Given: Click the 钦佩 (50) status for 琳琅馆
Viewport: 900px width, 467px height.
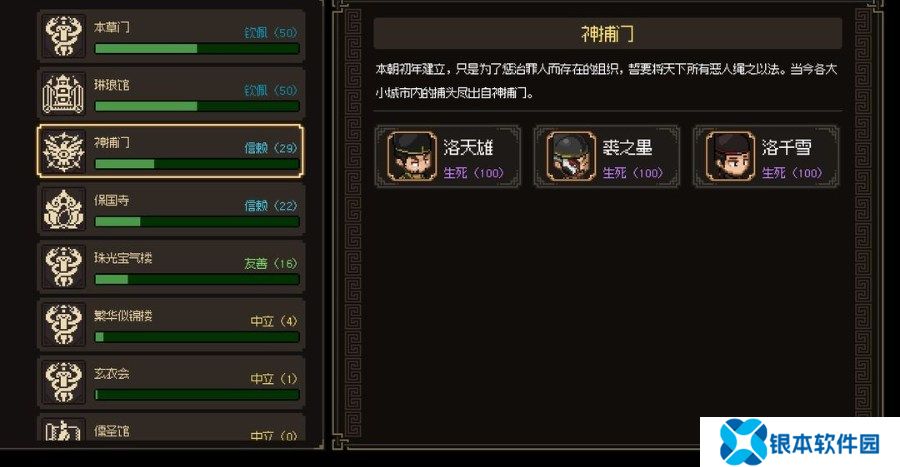Looking at the screenshot, I should point(271,91).
